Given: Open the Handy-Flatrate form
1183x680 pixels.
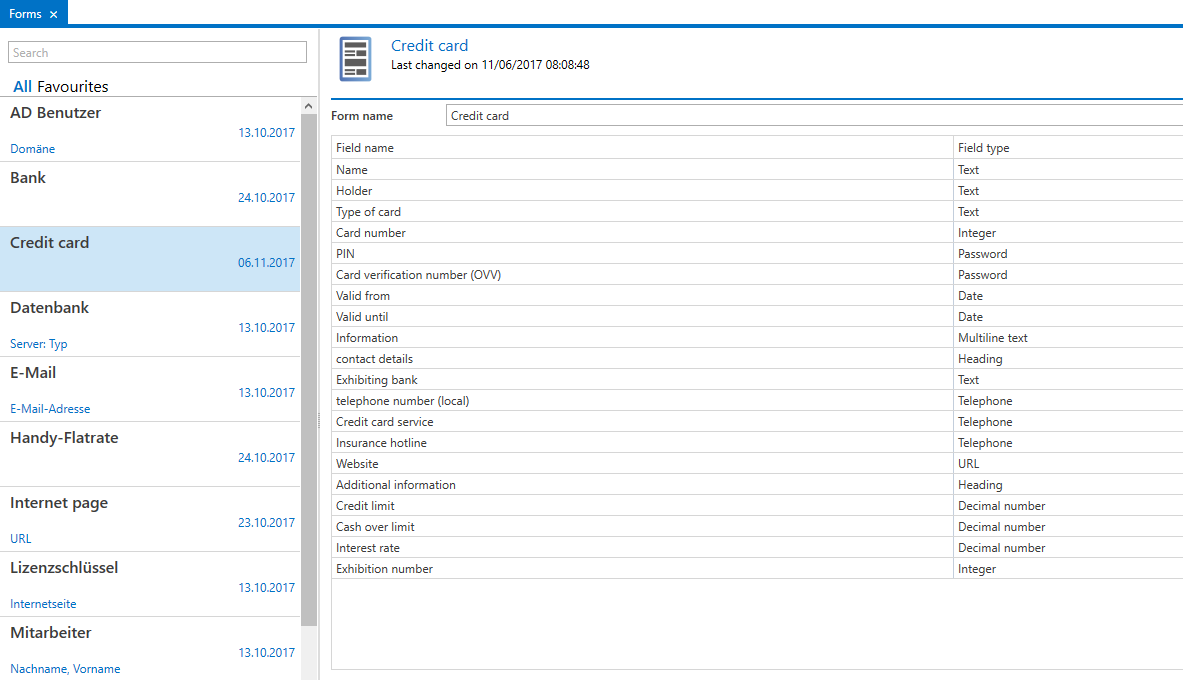Looking at the screenshot, I should (150, 454).
